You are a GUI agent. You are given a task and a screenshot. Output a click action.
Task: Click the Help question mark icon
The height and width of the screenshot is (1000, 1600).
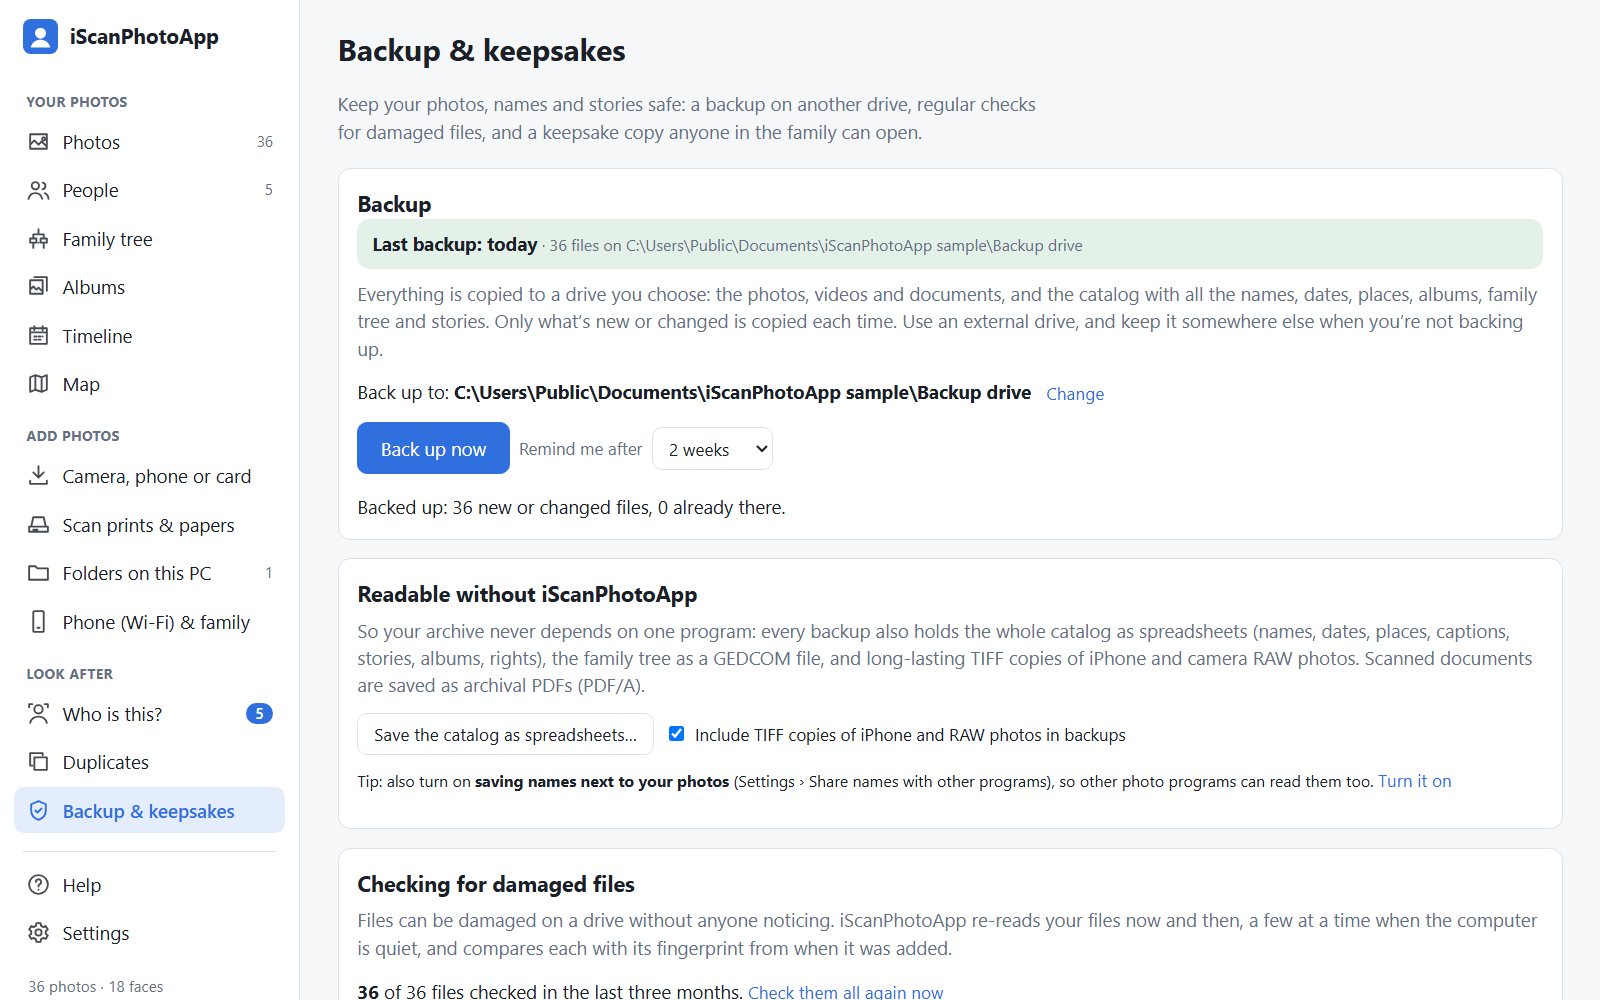[x=38, y=885]
